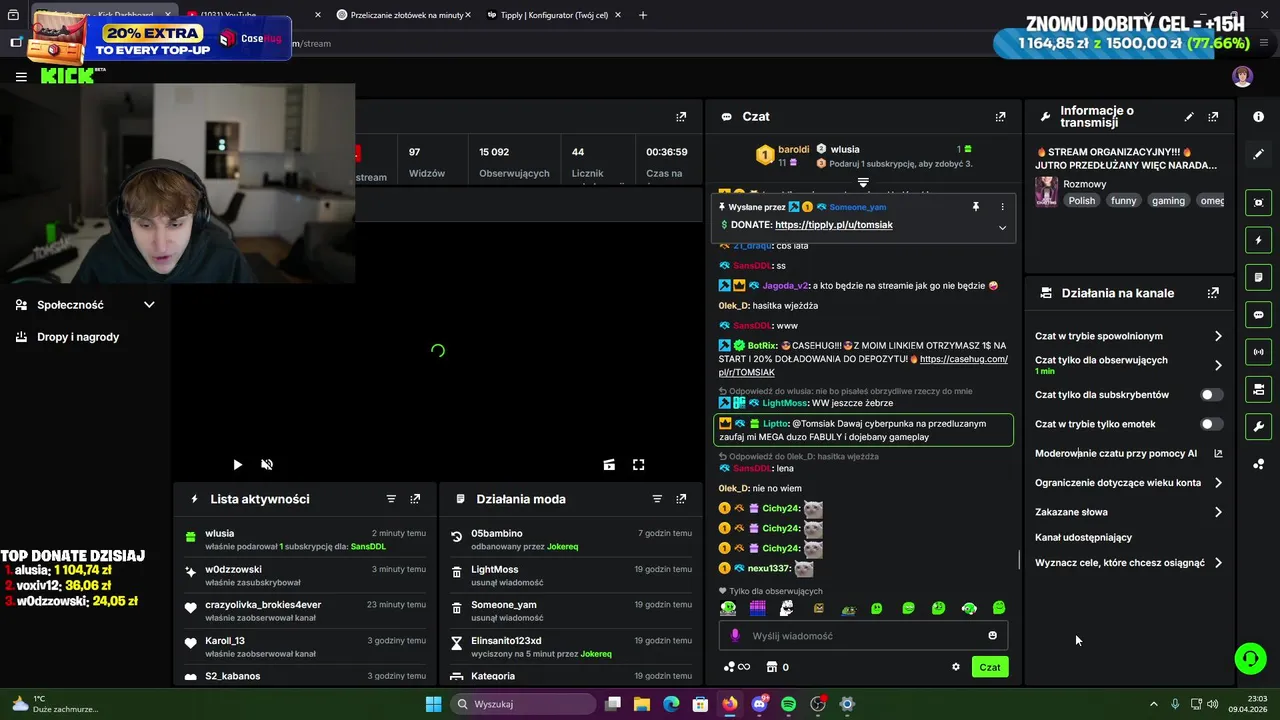Screen dimensions: 1280x720
Task: Focus the Wyślij wiadomość chat input
Action: tap(863, 636)
